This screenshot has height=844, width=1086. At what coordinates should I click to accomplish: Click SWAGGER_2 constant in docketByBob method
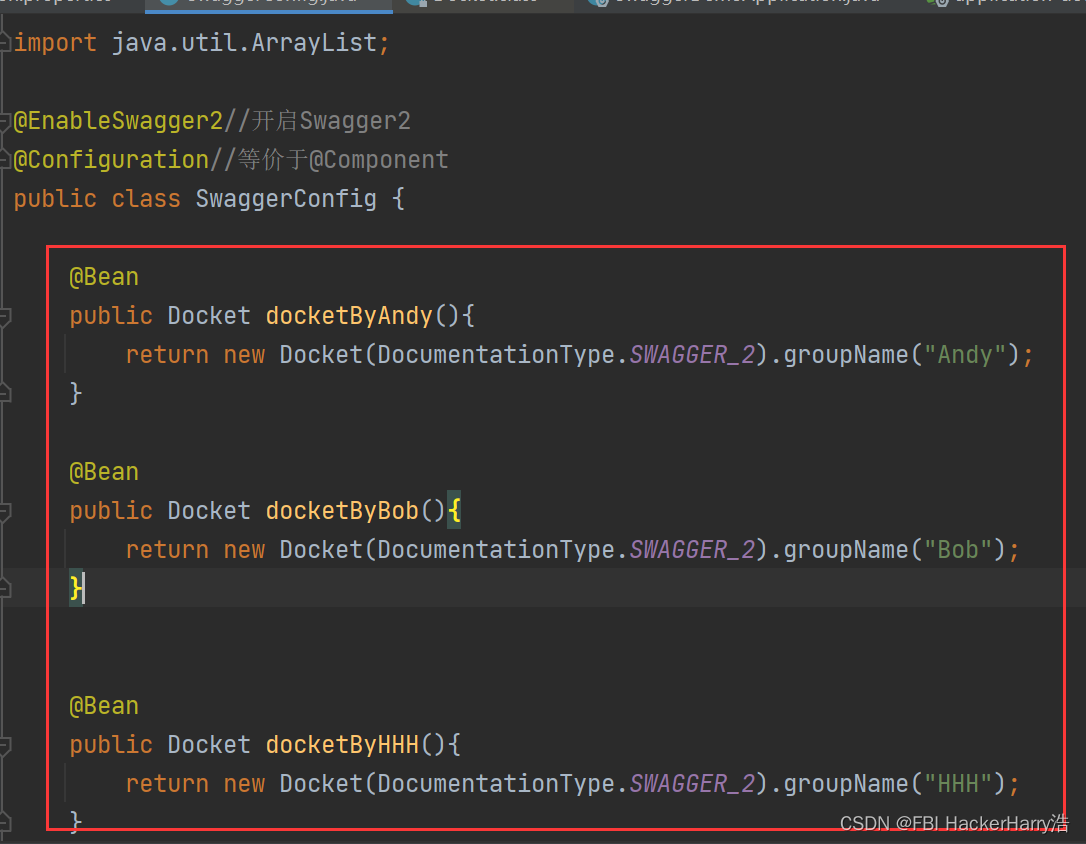692,550
